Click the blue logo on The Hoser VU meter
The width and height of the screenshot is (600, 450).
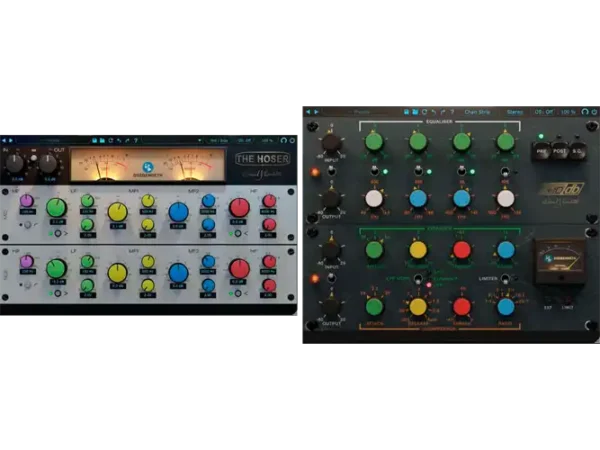coord(148,167)
